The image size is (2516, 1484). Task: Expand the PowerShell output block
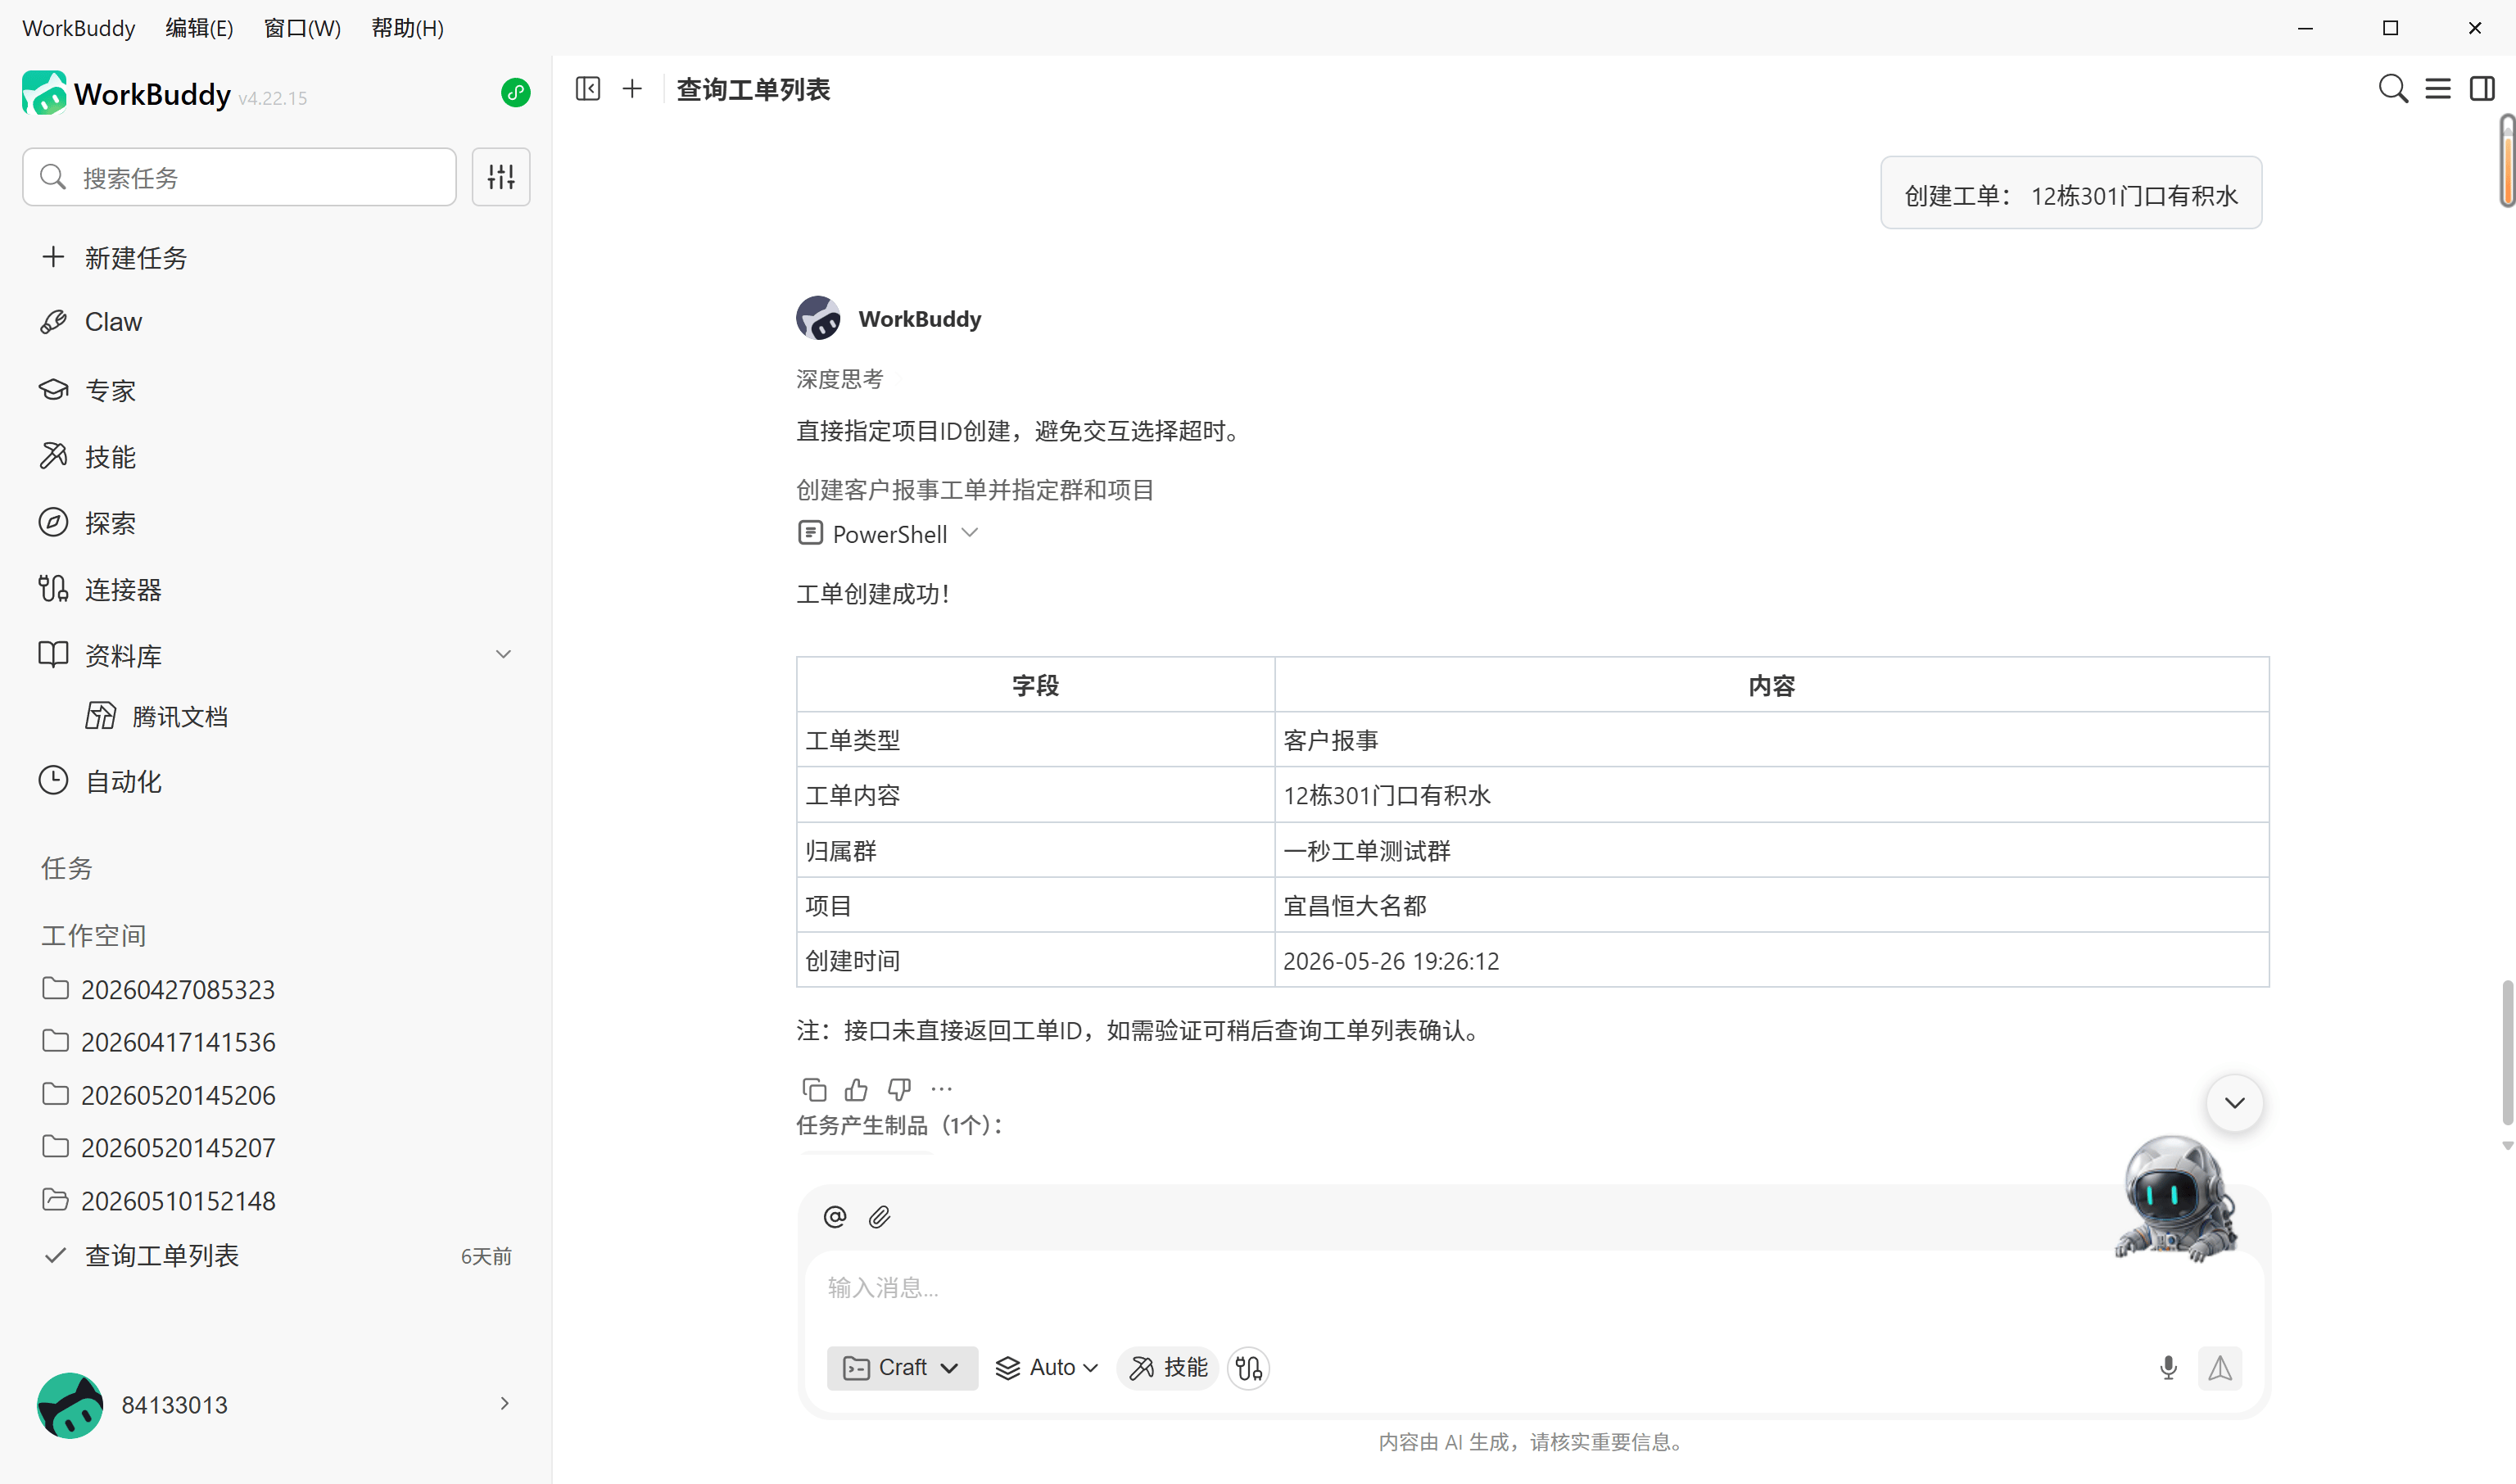(887, 534)
